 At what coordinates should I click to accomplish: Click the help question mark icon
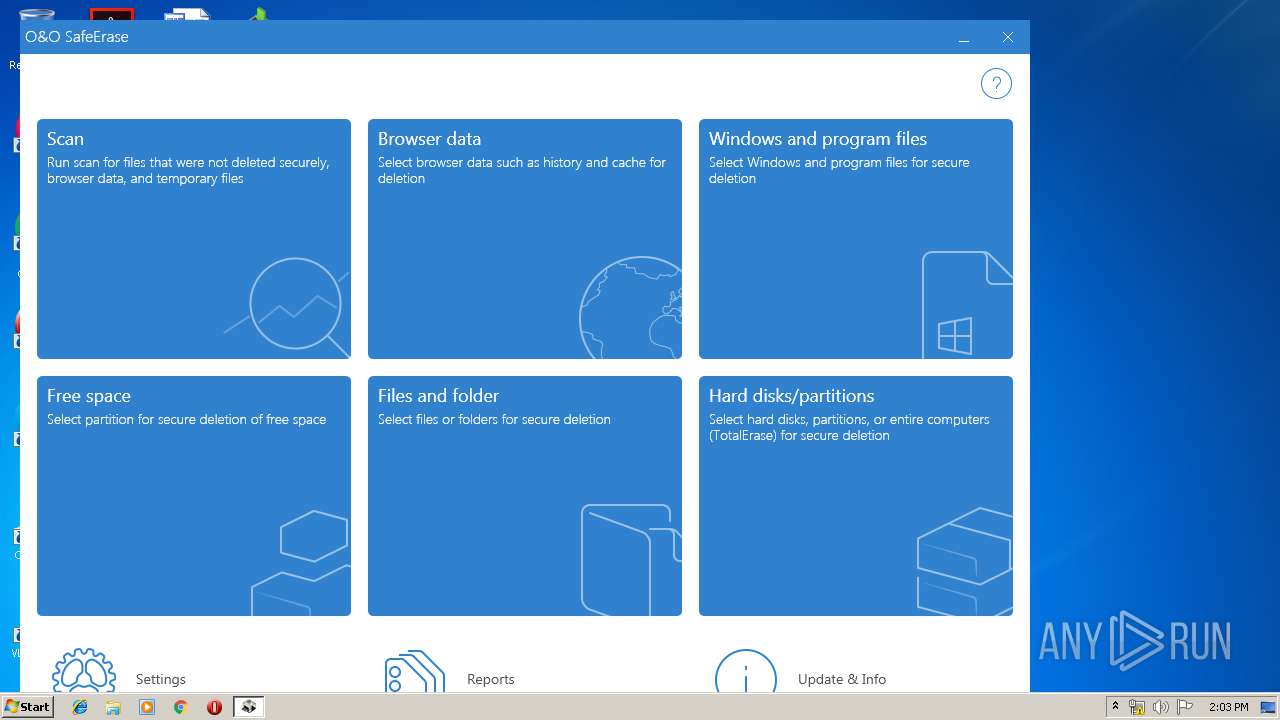(x=996, y=84)
